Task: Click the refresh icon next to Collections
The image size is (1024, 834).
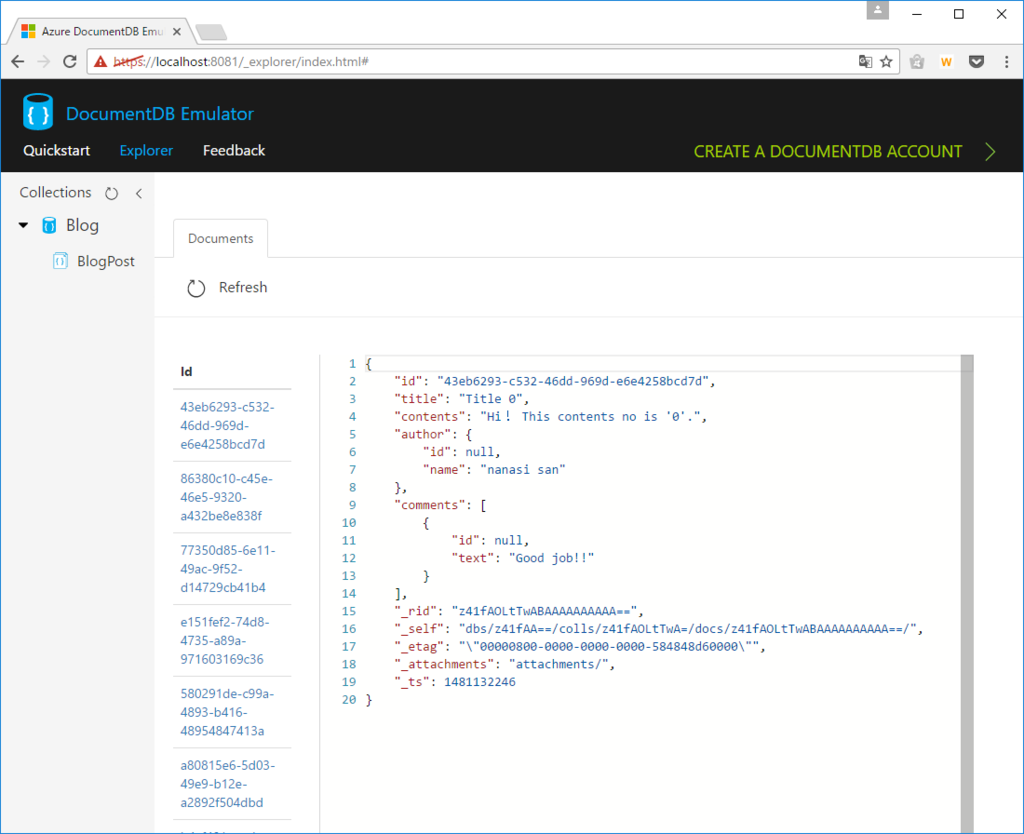Action: (x=110, y=192)
